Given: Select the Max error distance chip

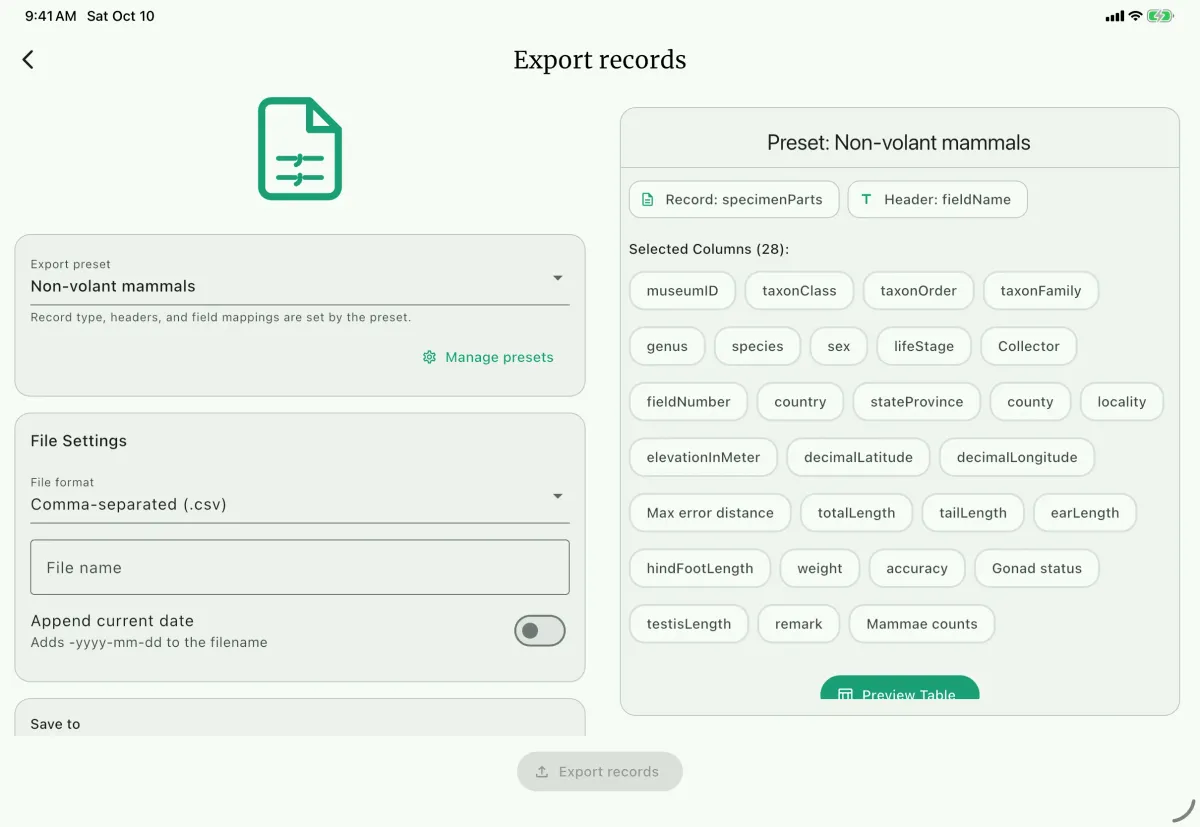Looking at the screenshot, I should click(x=710, y=513).
